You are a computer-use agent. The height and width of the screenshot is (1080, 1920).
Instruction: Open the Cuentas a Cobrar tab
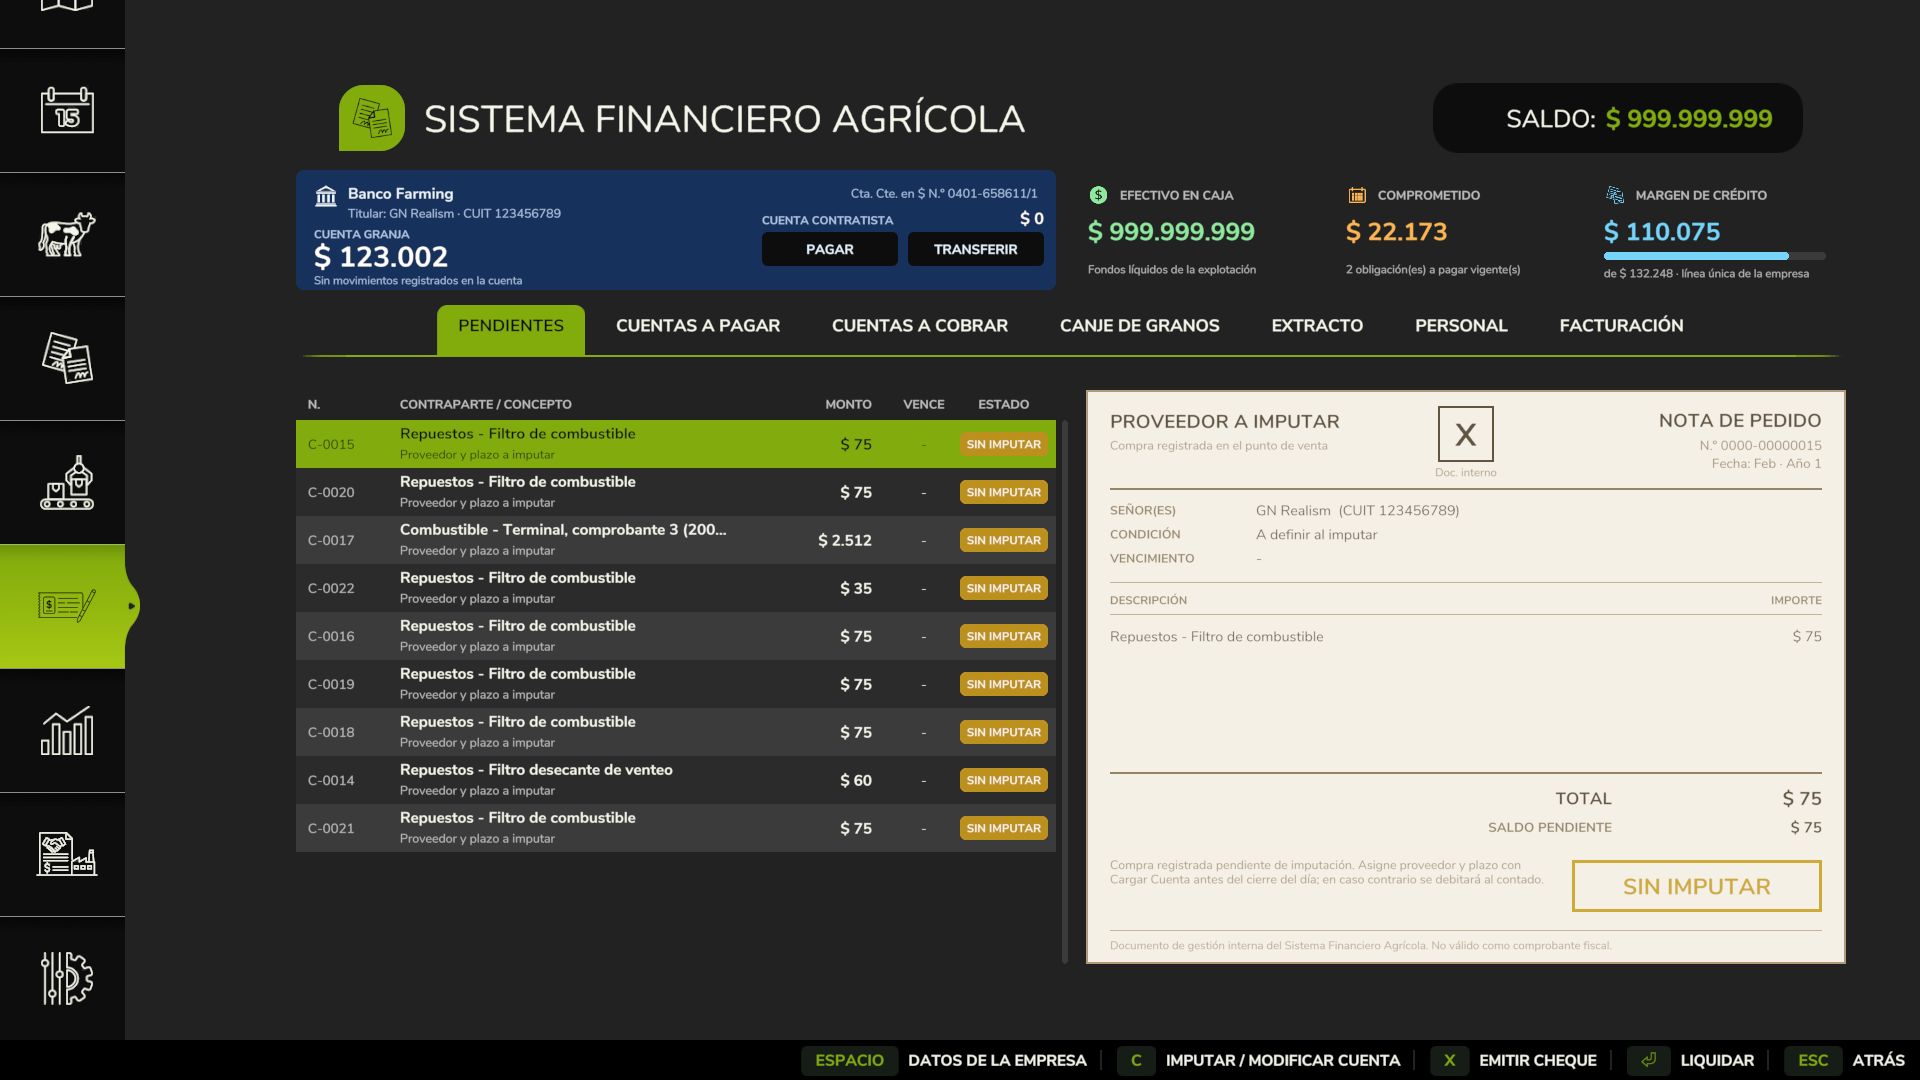920,326
